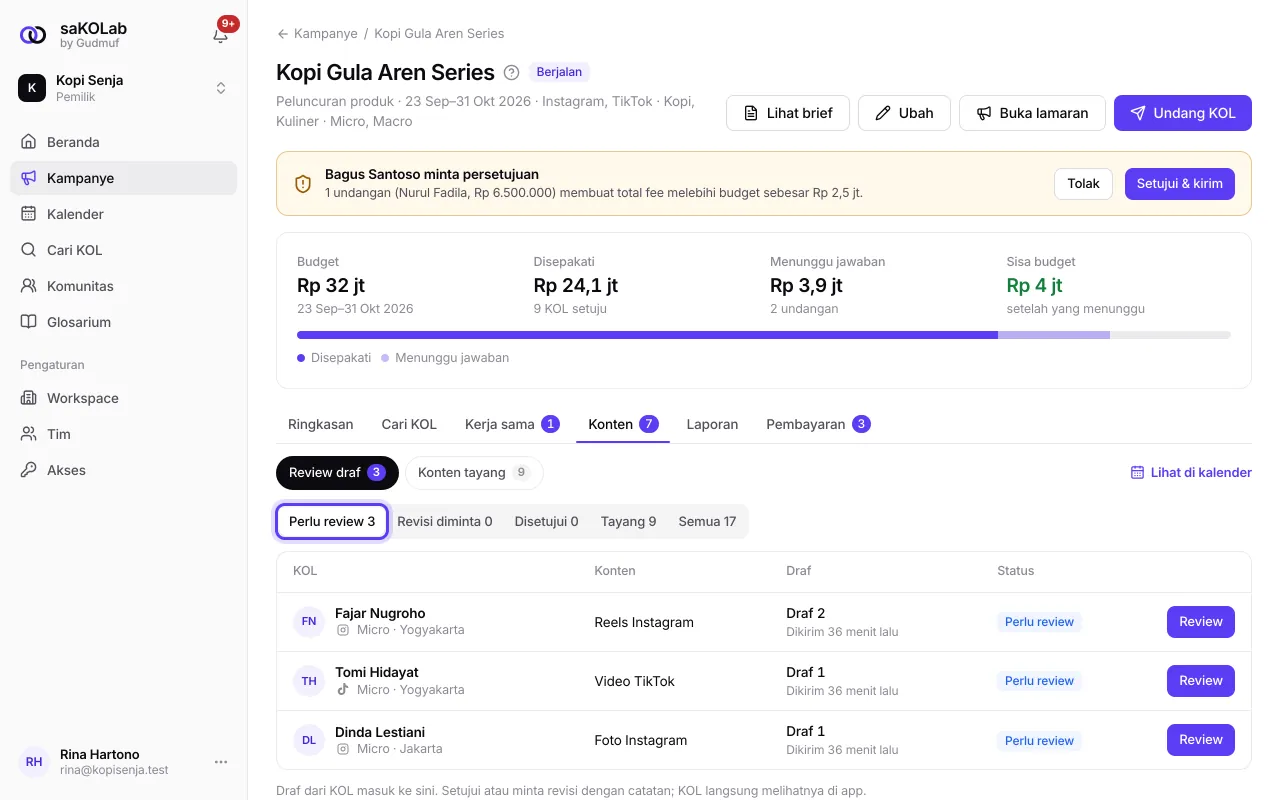Click the Undang KOL button
This screenshot has height=800, width=1280.
point(1183,113)
